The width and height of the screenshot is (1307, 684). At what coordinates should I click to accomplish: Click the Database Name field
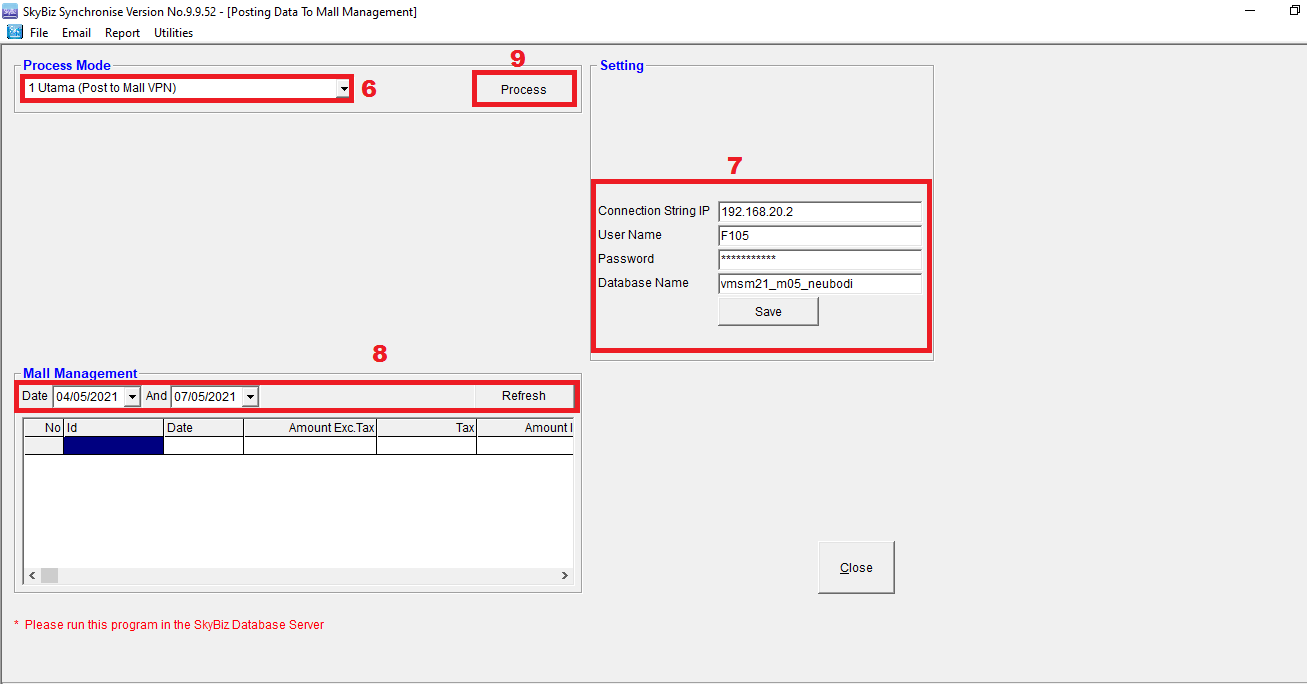tap(819, 284)
